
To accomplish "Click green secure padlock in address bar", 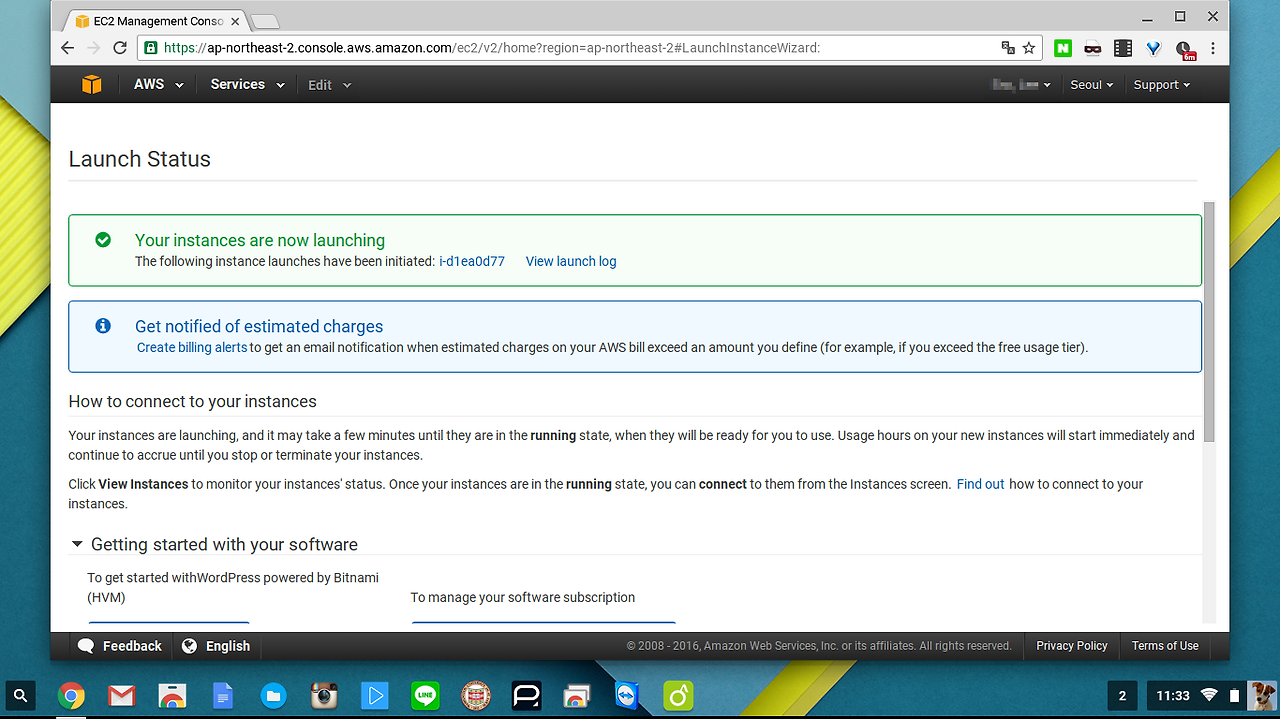I will pyautogui.click(x=151, y=48).
